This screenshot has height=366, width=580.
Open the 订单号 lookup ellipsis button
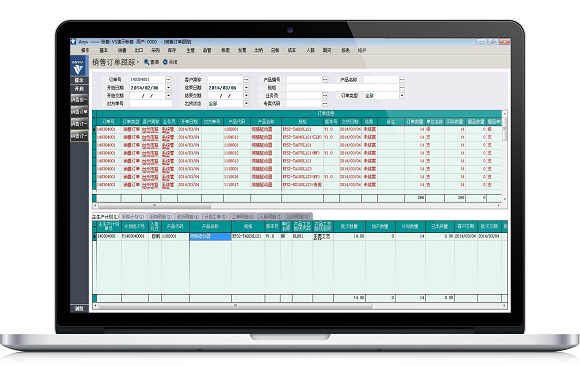168,80
